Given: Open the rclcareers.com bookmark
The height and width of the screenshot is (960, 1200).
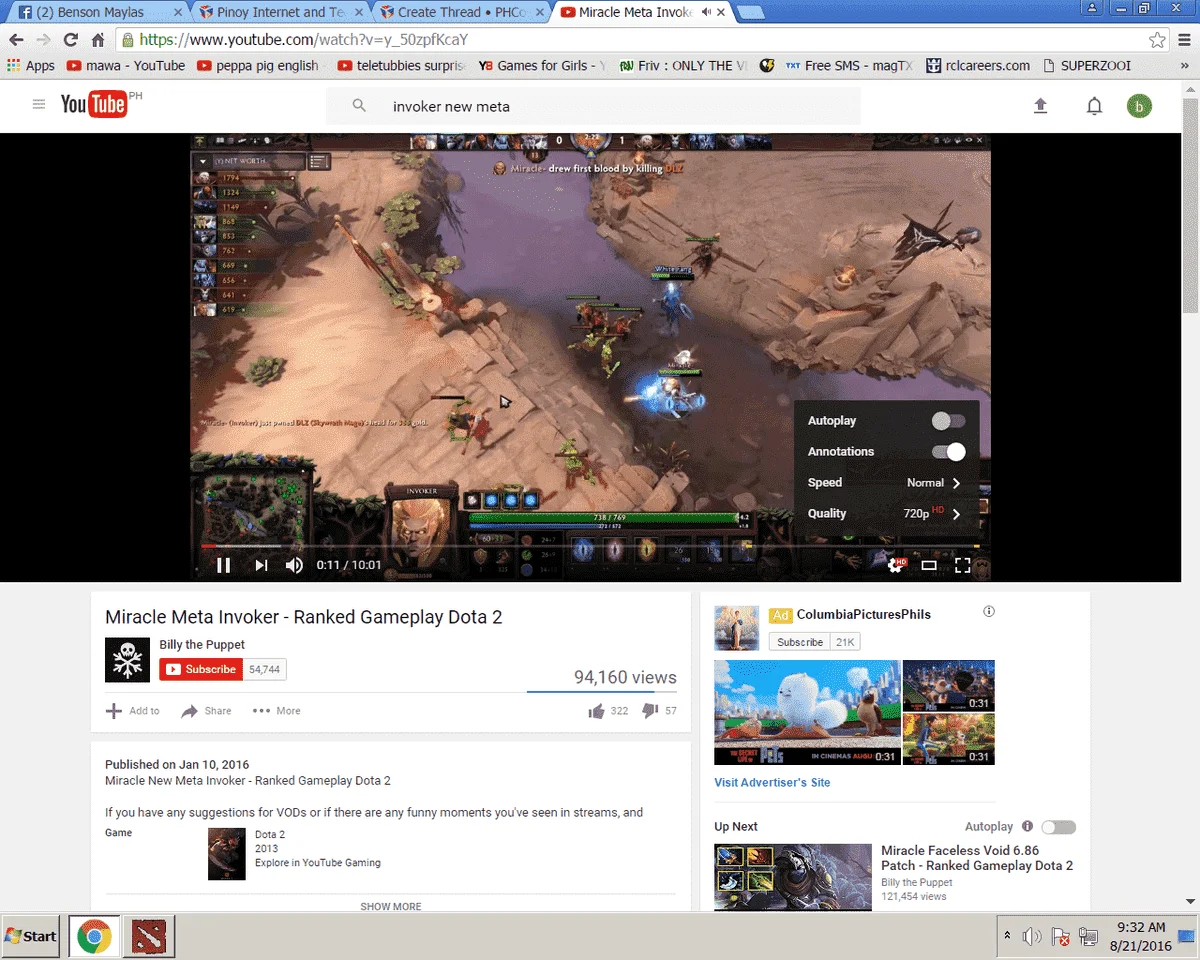Looking at the screenshot, I should point(978,65).
